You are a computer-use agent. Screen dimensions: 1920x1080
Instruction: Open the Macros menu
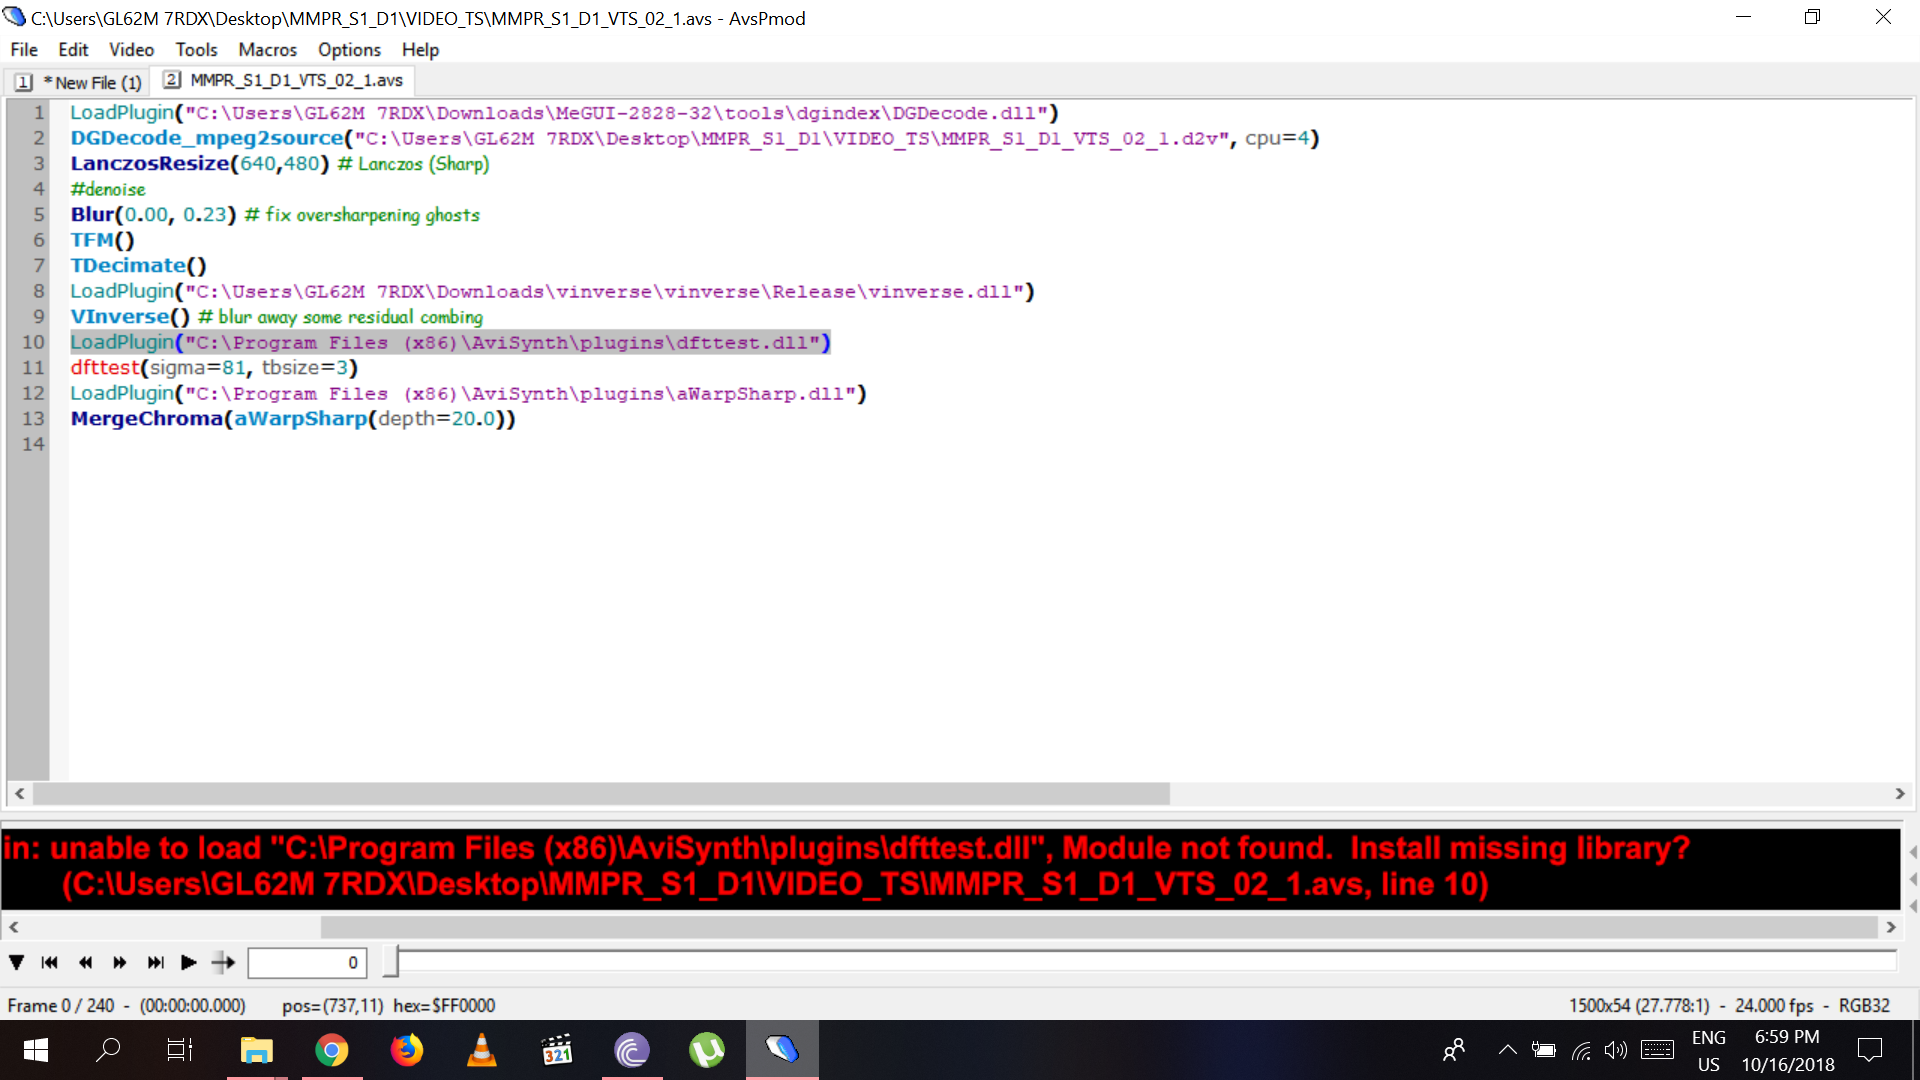[x=267, y=50]
